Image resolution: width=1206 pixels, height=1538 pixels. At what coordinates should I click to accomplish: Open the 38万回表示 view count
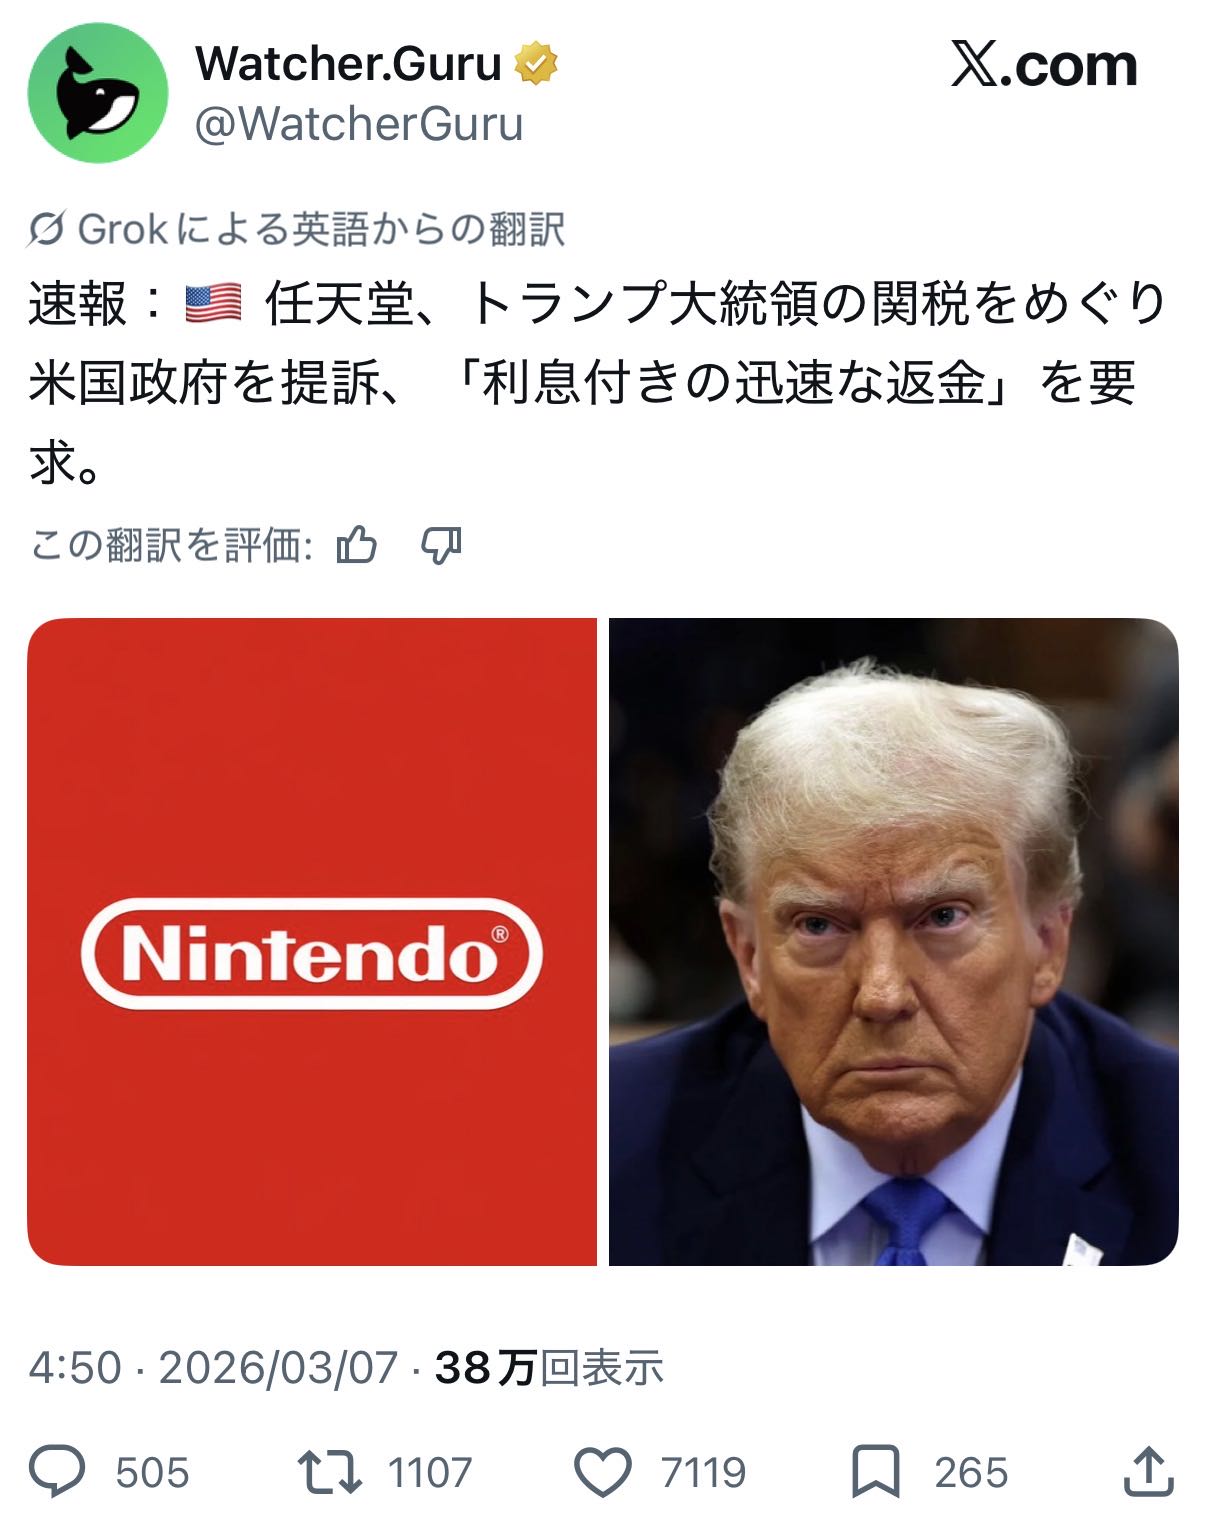click(550, 1367)
